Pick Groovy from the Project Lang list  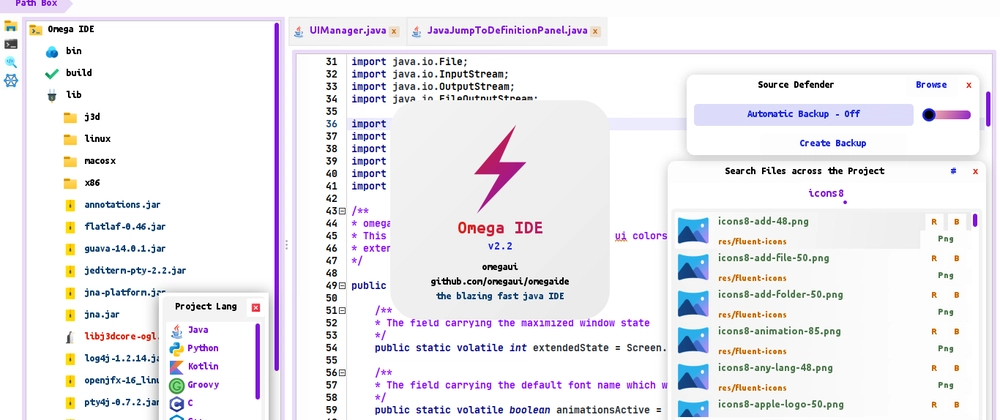coord(203,384)
